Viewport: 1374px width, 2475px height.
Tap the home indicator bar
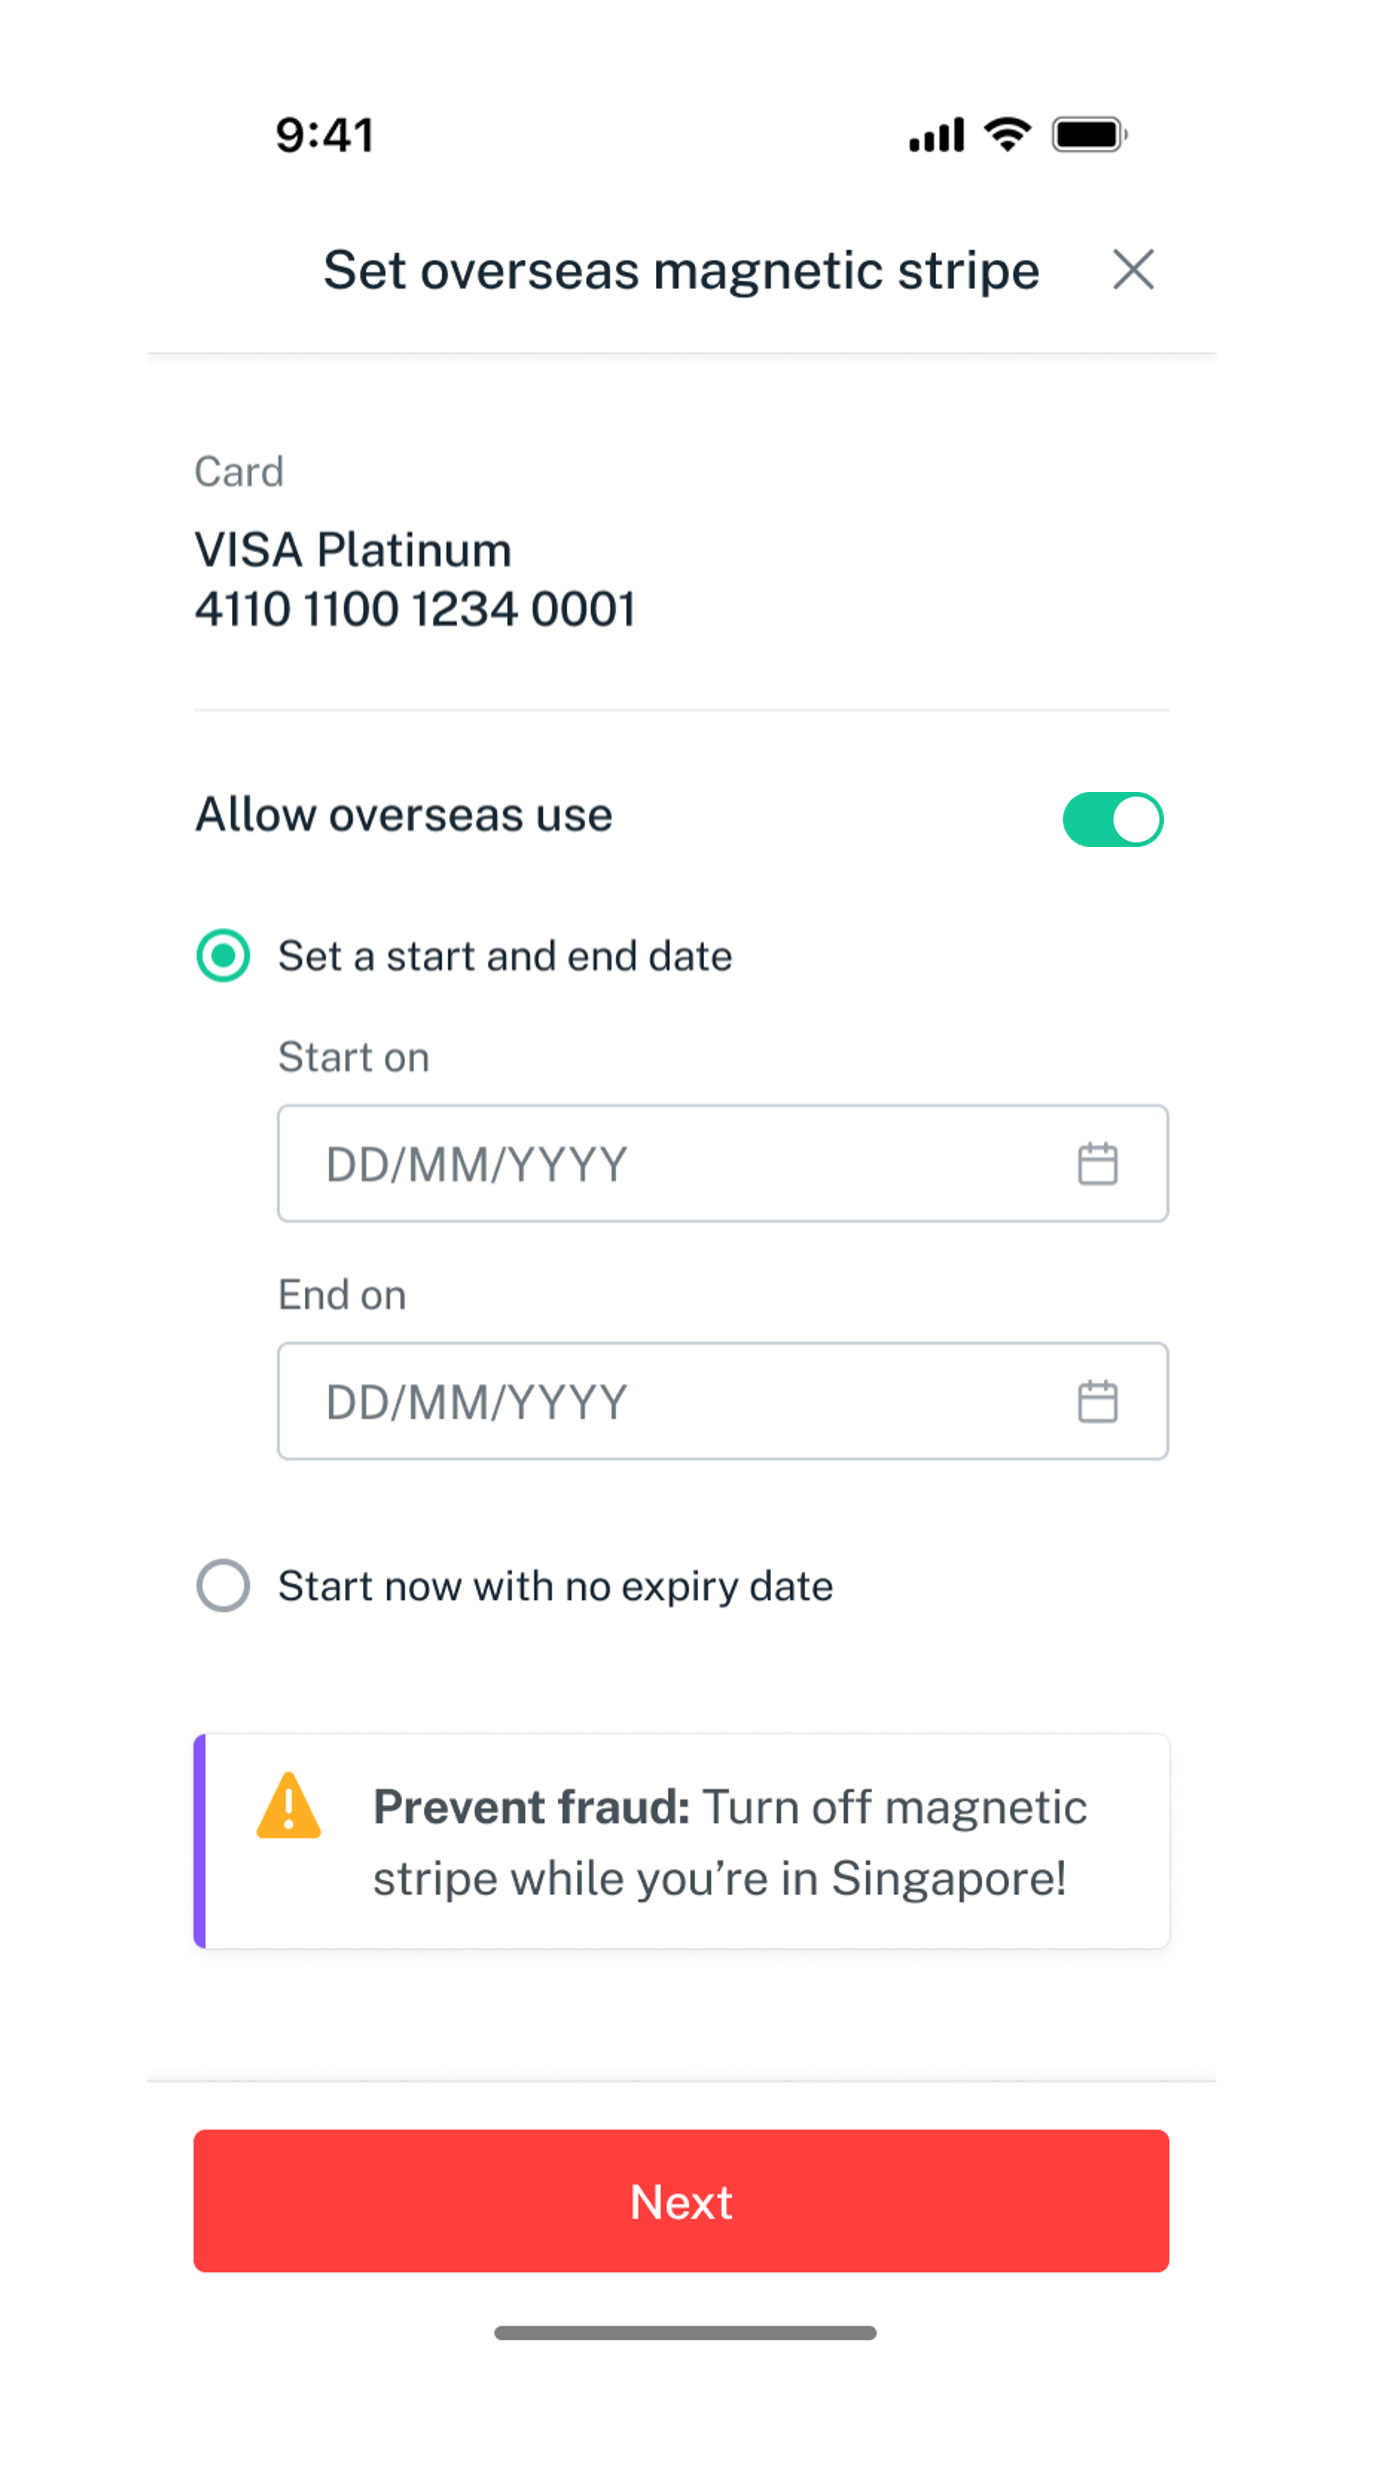coord(685,2333)
